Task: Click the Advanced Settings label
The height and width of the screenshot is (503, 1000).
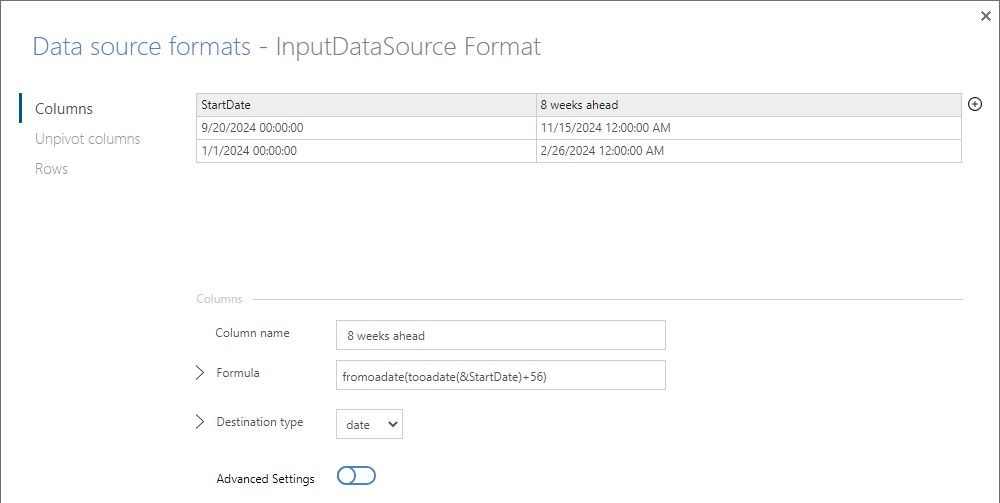Action: point(265,479)
